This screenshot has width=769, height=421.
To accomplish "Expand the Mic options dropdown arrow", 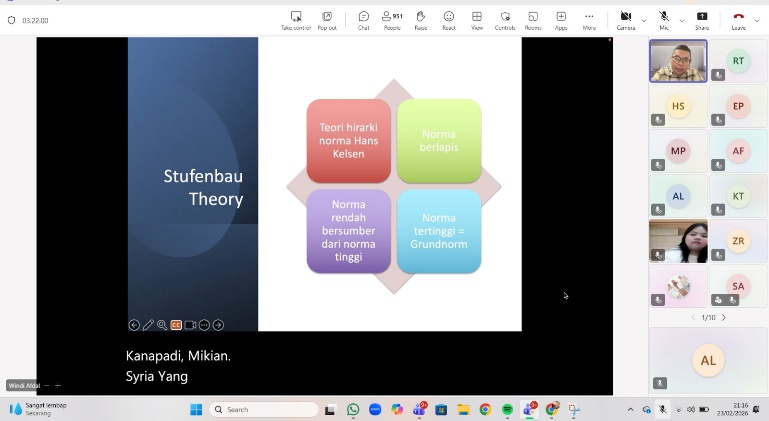I will (681, 20).
